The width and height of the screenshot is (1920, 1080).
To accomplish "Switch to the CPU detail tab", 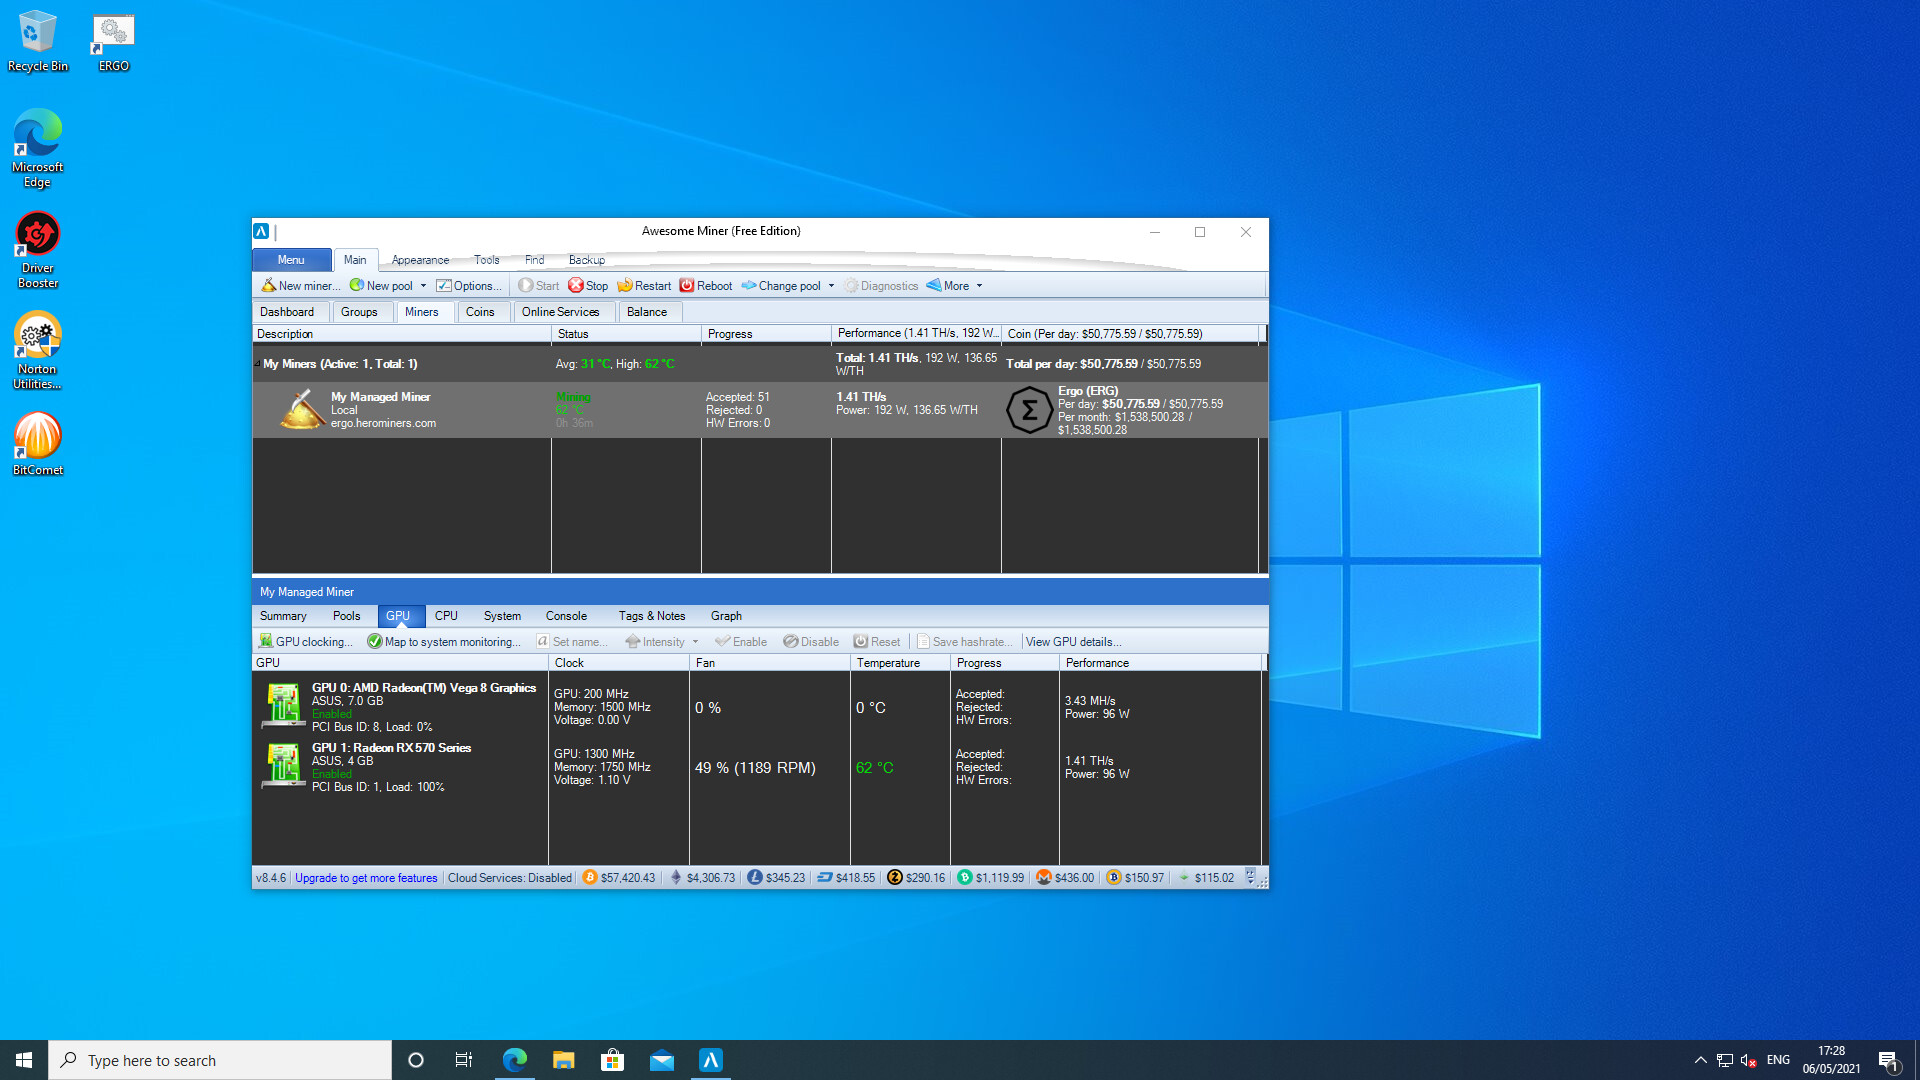I will pos(446,616).
